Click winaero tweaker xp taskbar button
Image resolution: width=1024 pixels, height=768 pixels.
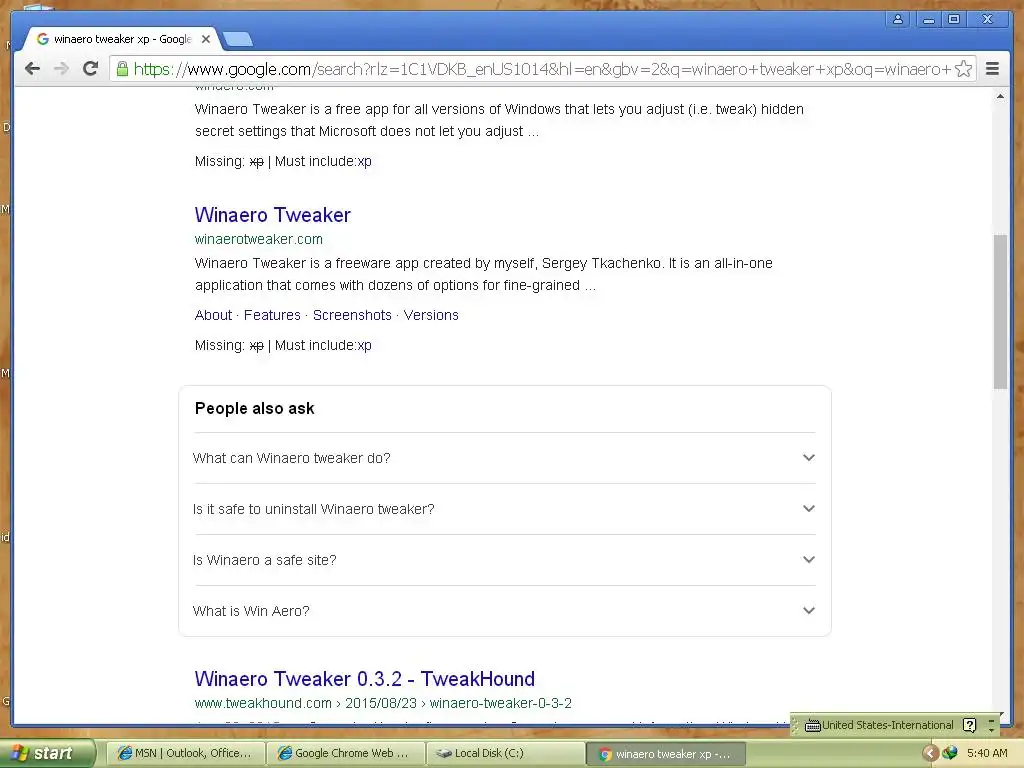point(665,754)
